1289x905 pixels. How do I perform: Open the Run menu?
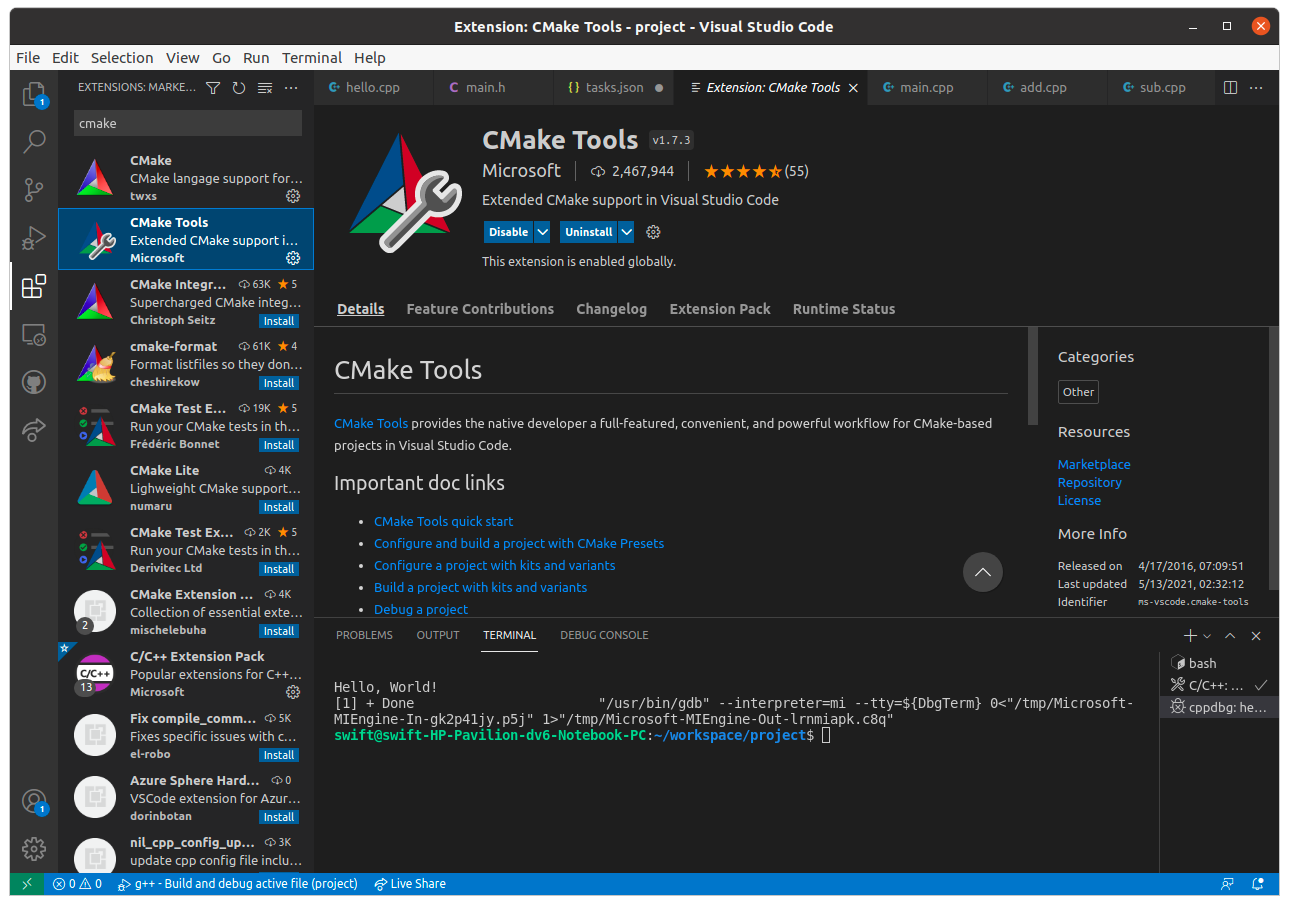(x=256, y=58)
